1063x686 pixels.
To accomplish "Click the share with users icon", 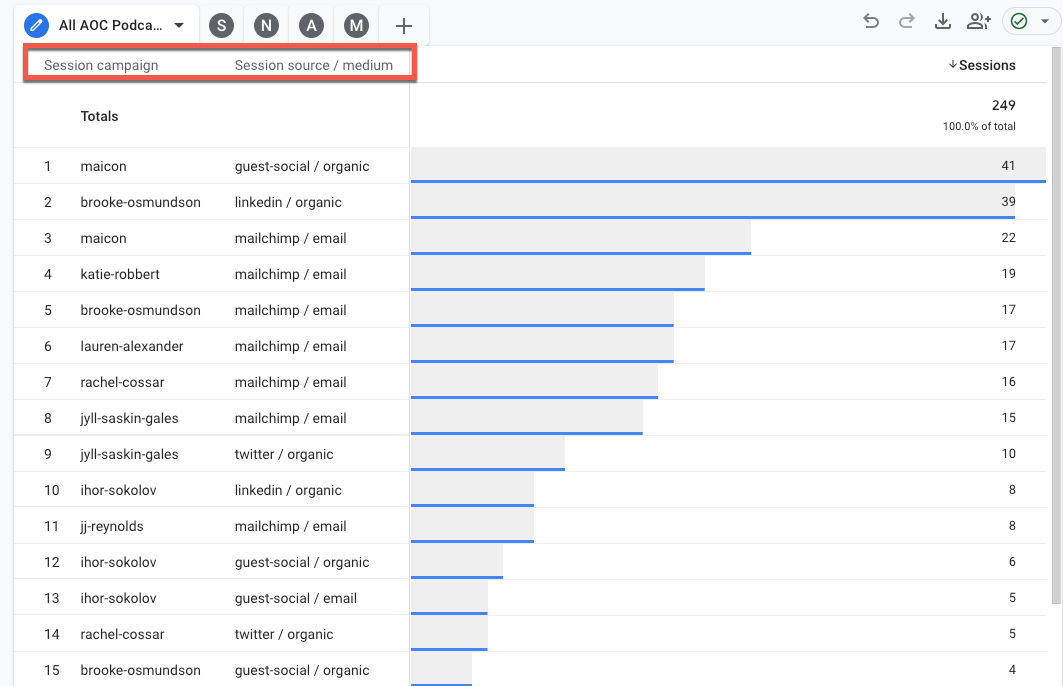I will tap(978, 22).
